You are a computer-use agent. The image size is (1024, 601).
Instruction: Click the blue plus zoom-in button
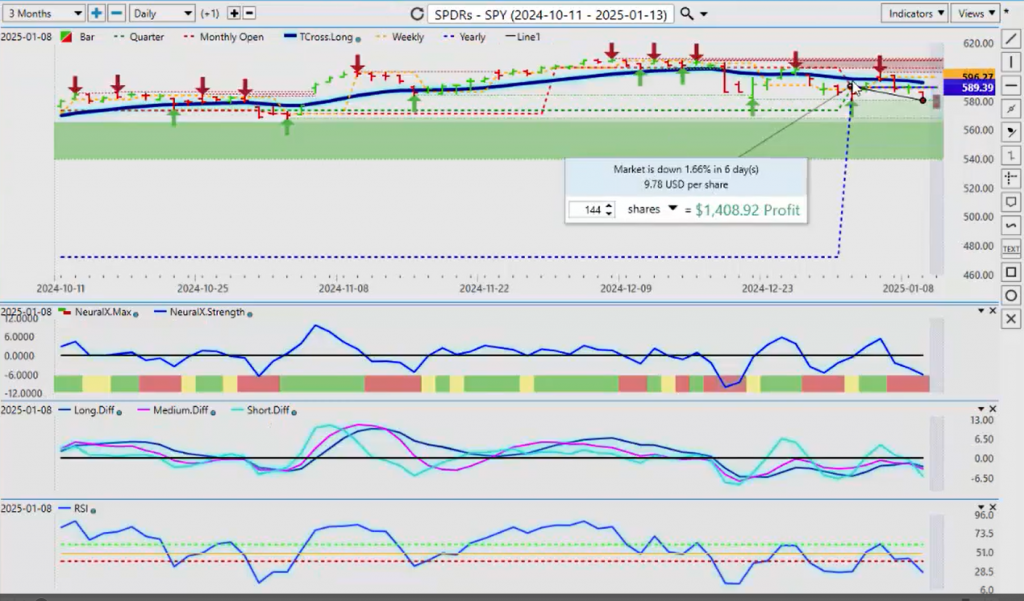(96, 13)
